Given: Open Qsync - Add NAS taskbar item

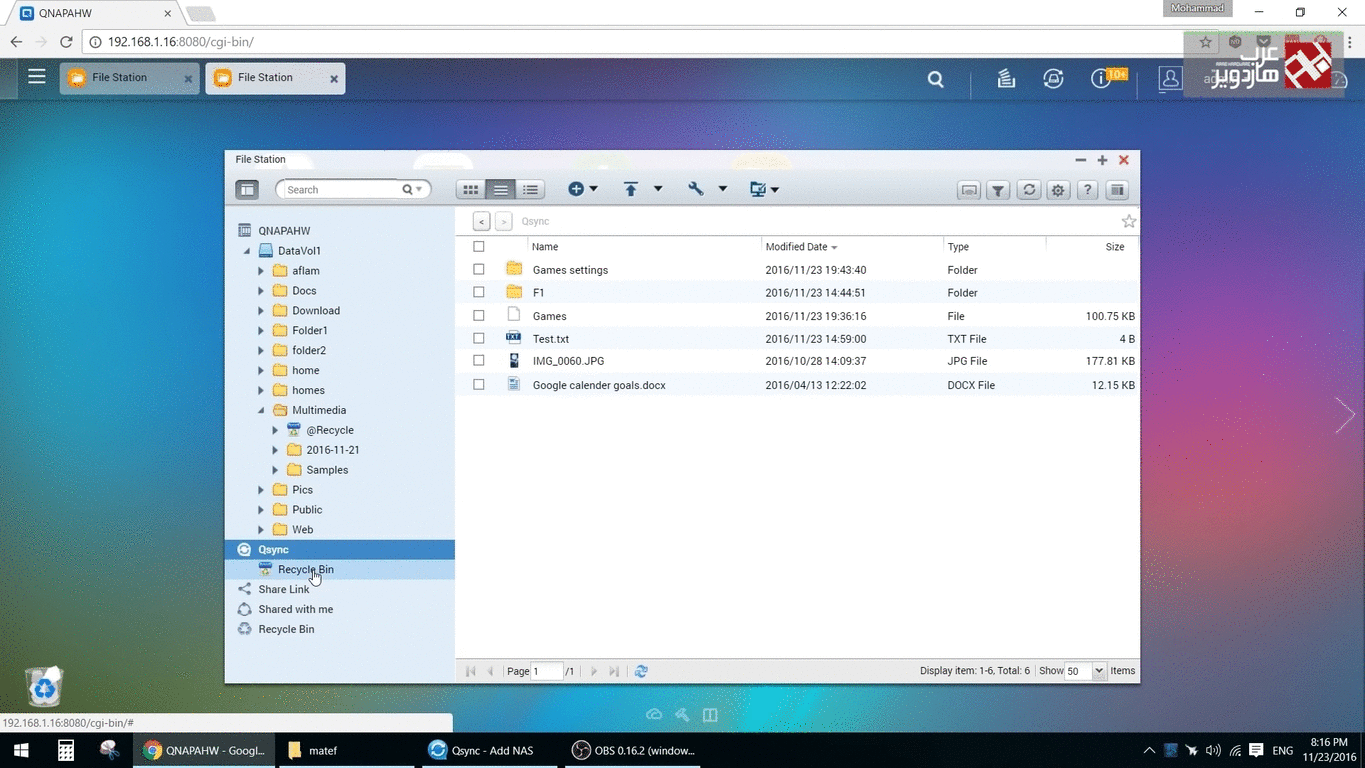Looking at the screenshot, I should coord(490,750).
